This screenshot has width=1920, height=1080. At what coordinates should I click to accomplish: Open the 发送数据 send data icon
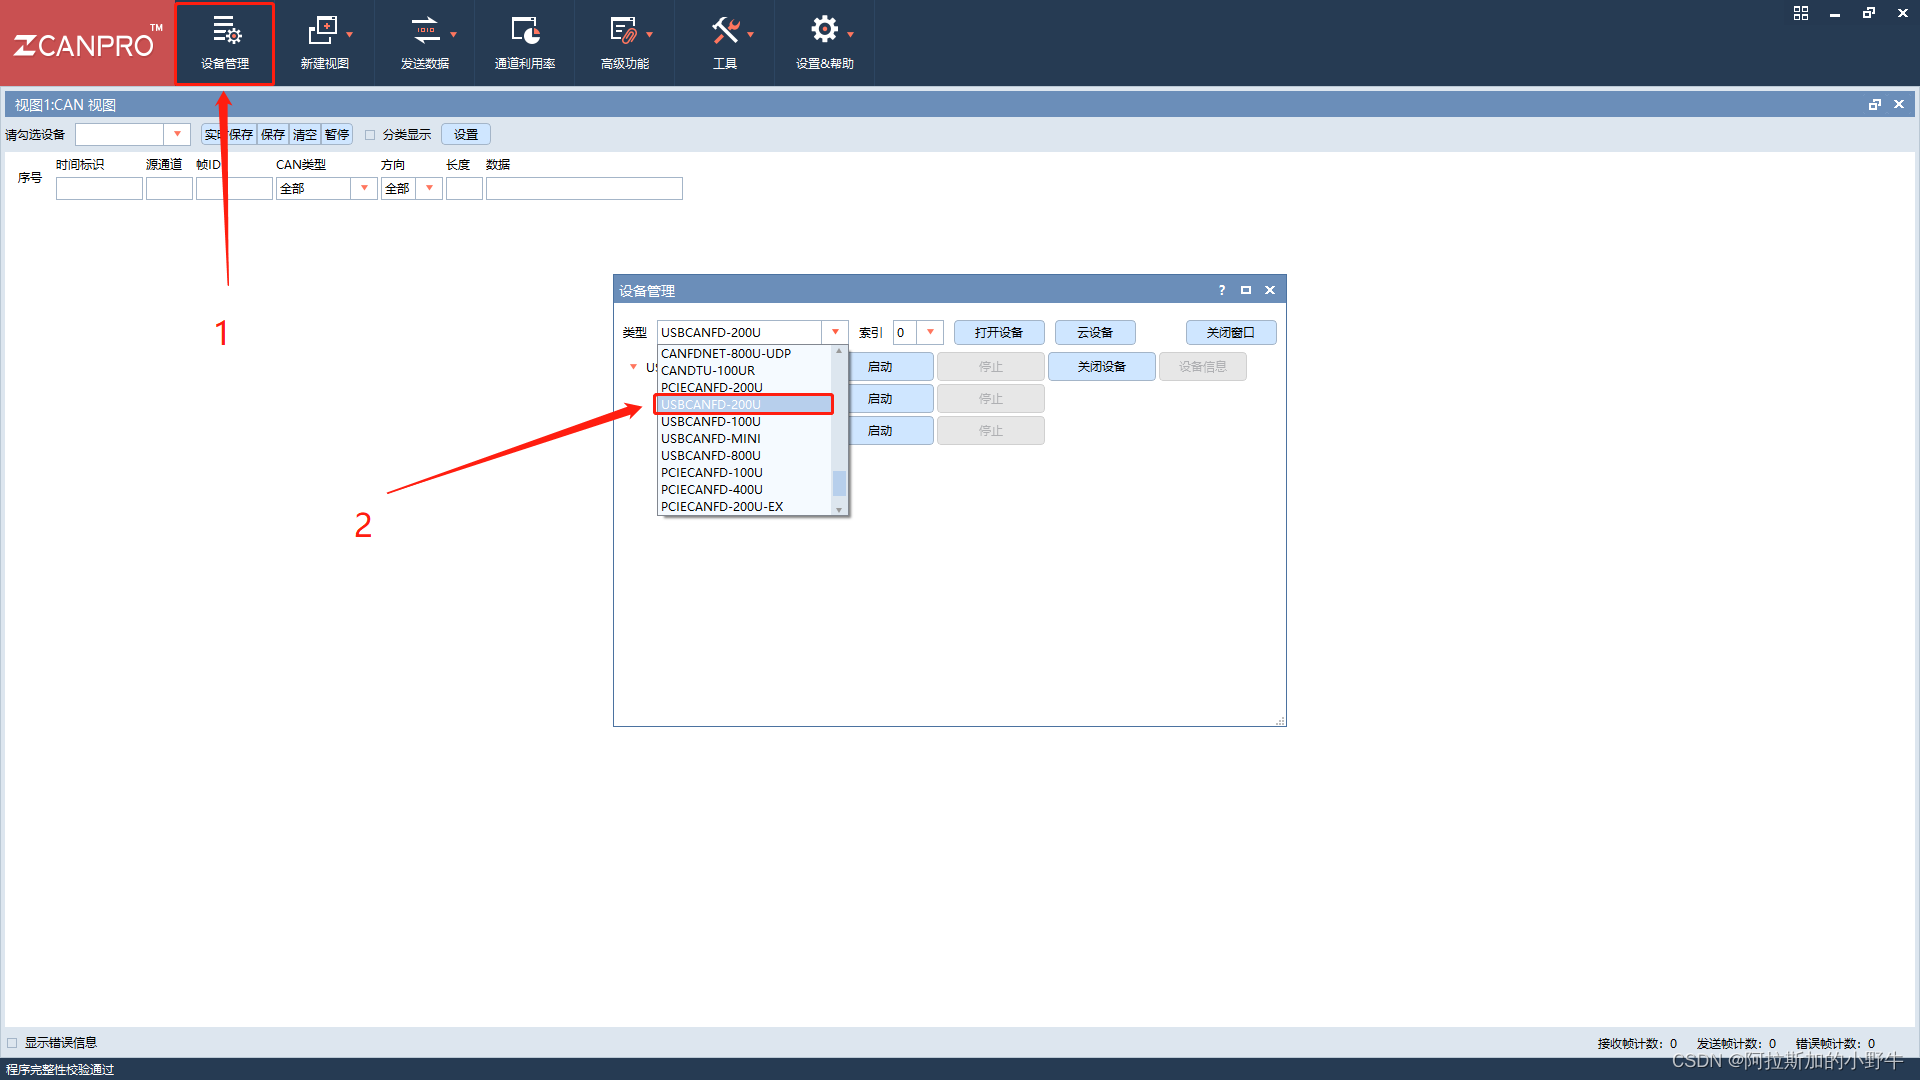pyautogui.click(x=425, y=32)
